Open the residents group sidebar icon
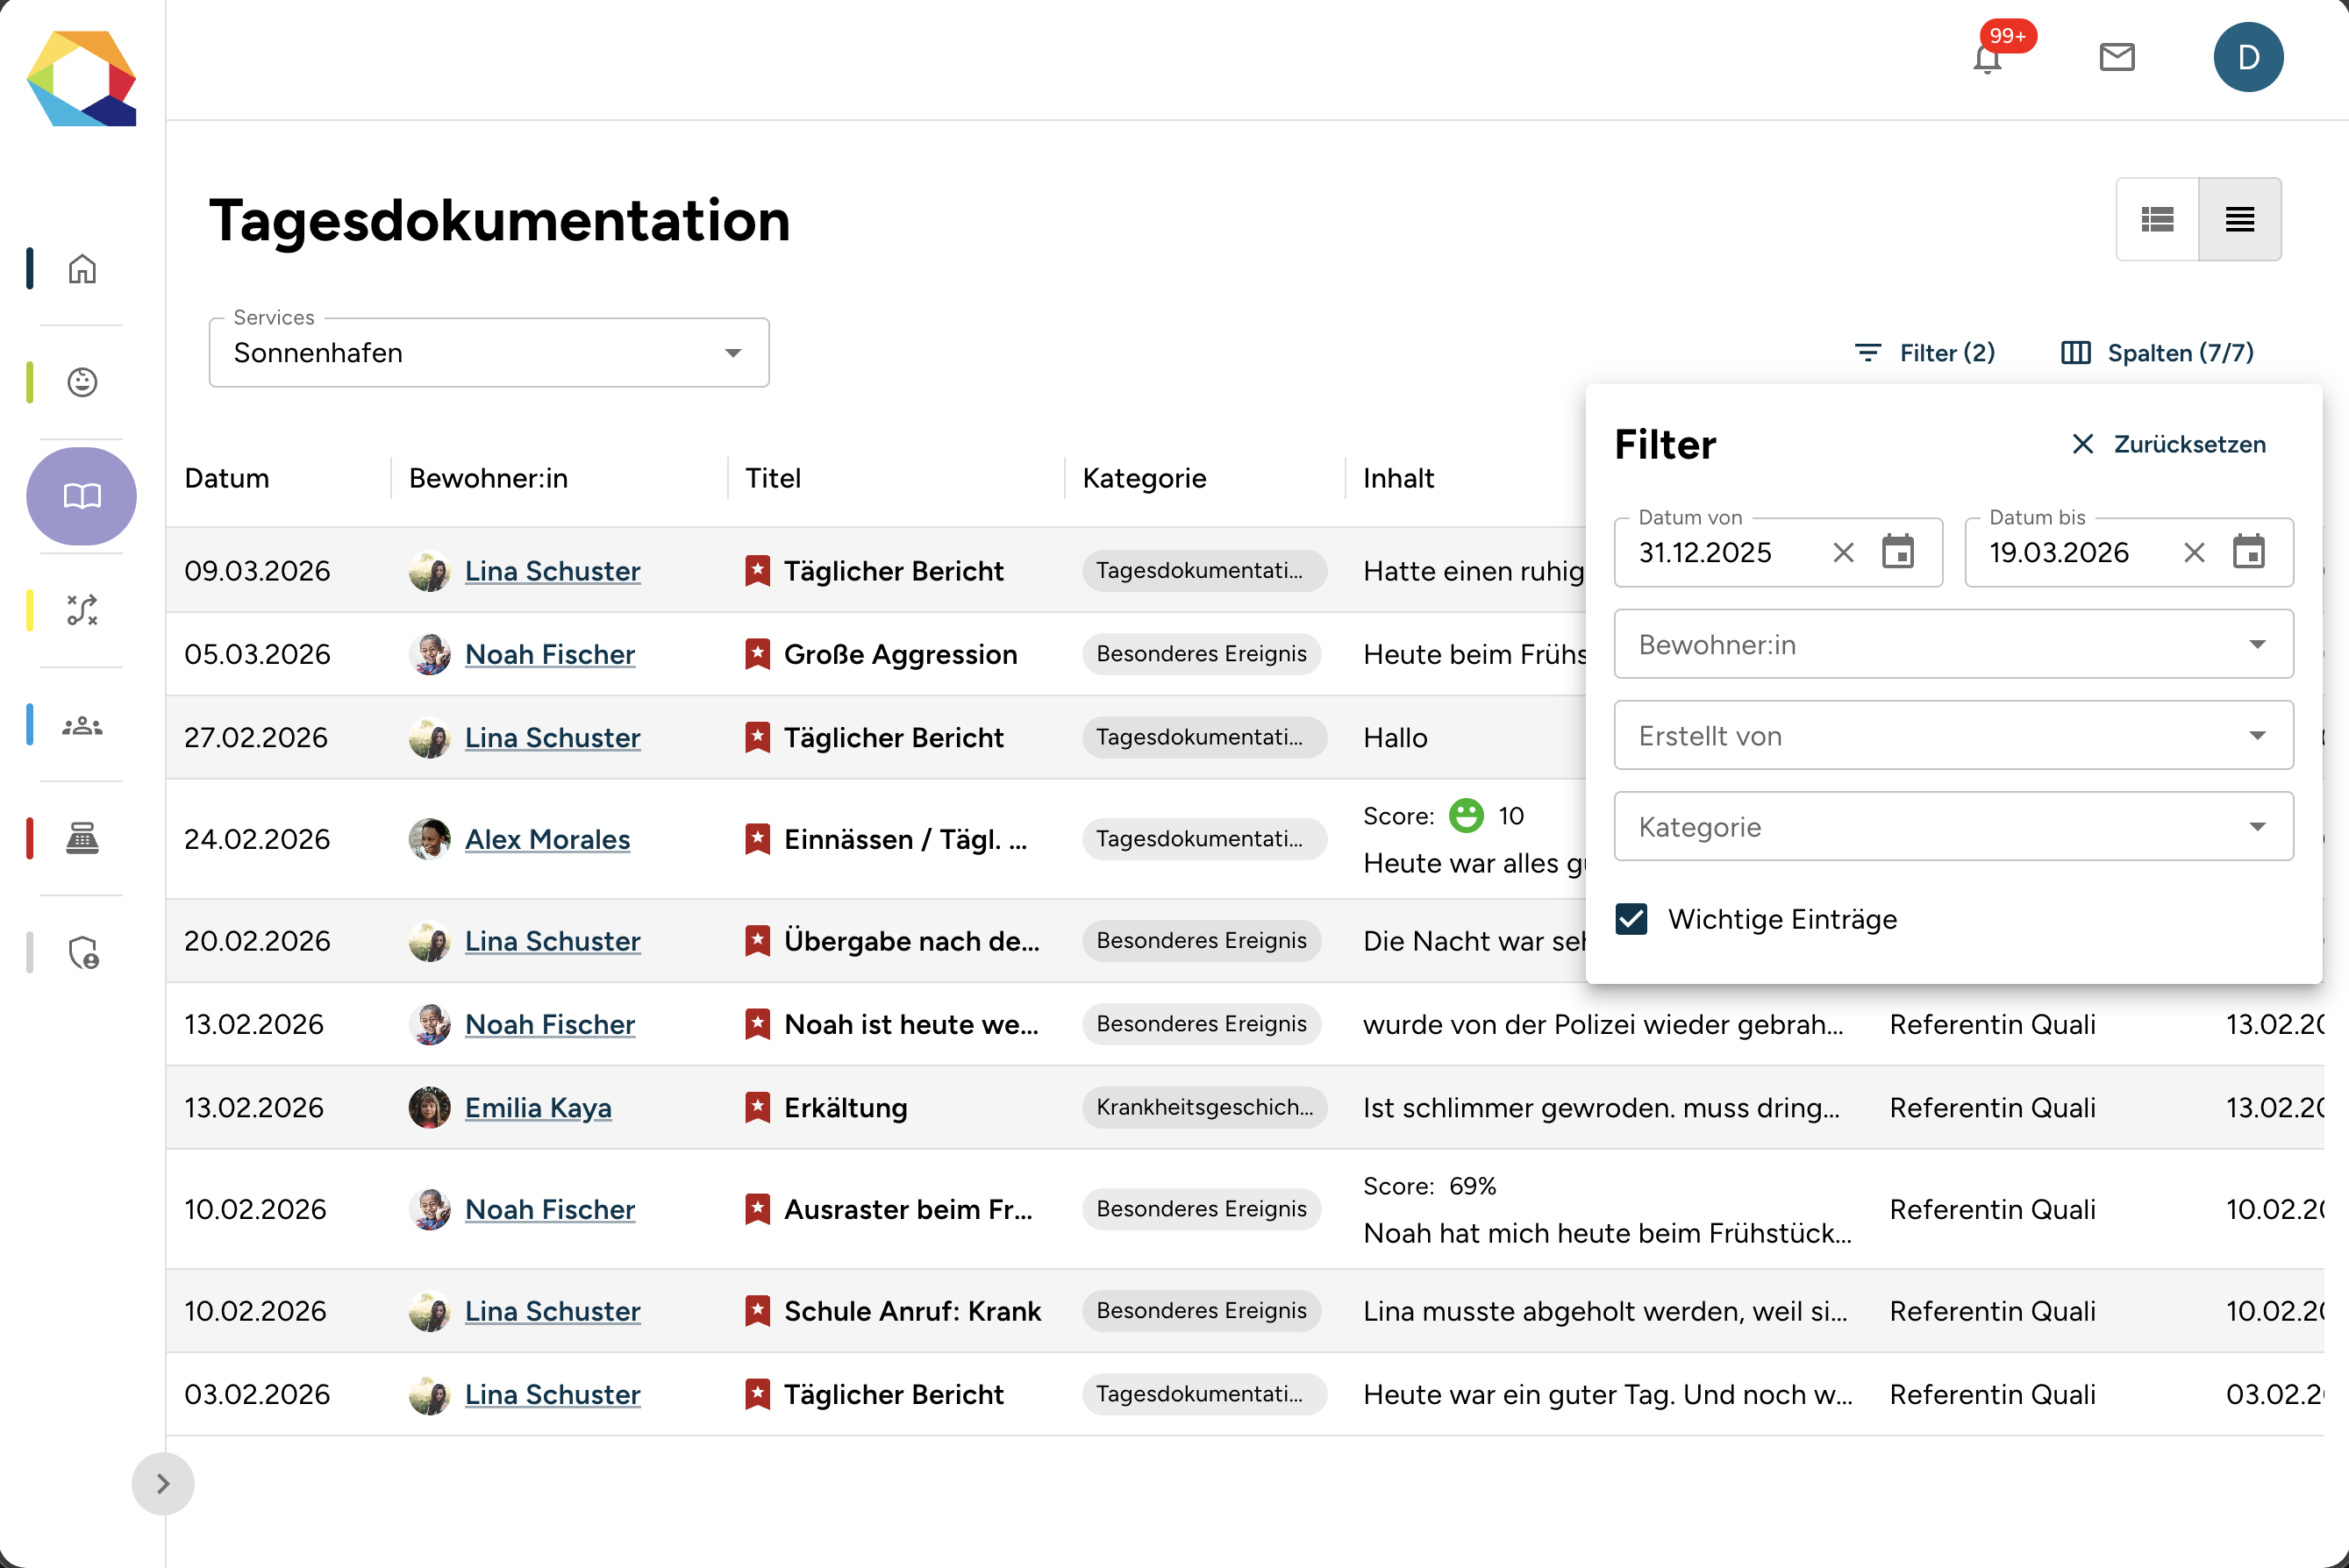The width and height of the screenshot is (2349, 1568). click(82, 725)
